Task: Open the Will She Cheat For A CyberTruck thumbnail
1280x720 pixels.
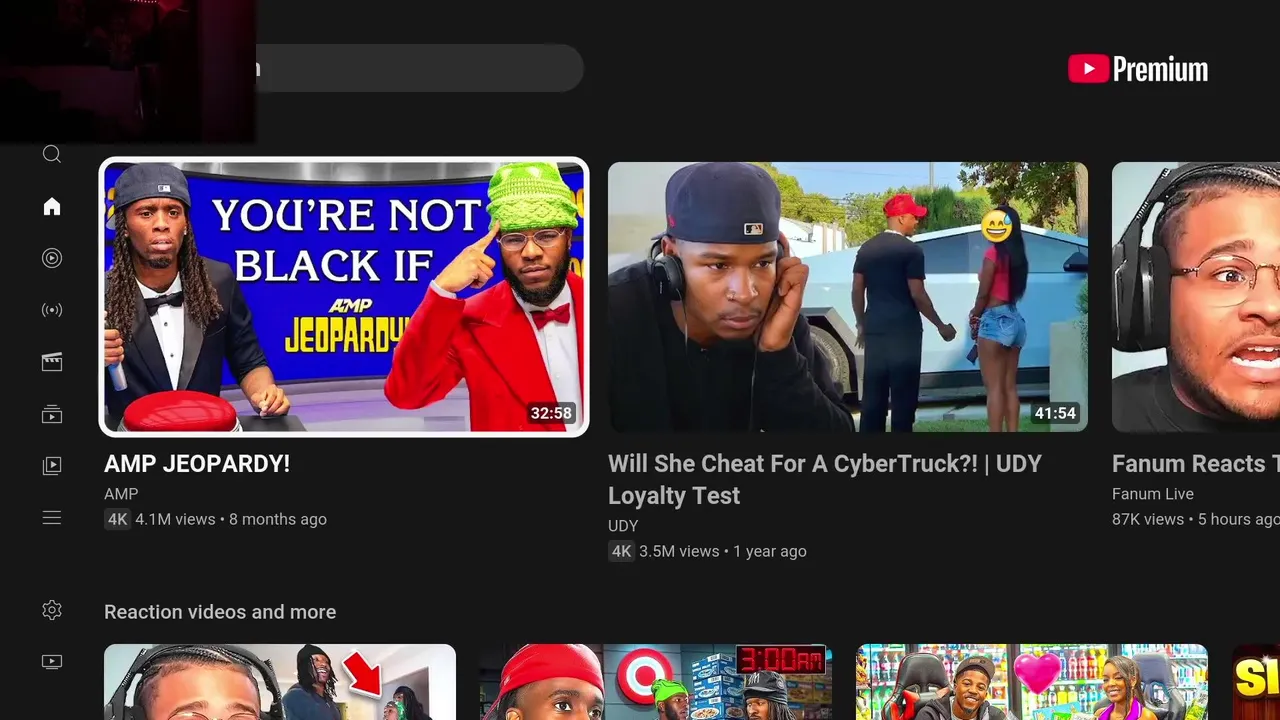Action: click(x=848, y=297)
